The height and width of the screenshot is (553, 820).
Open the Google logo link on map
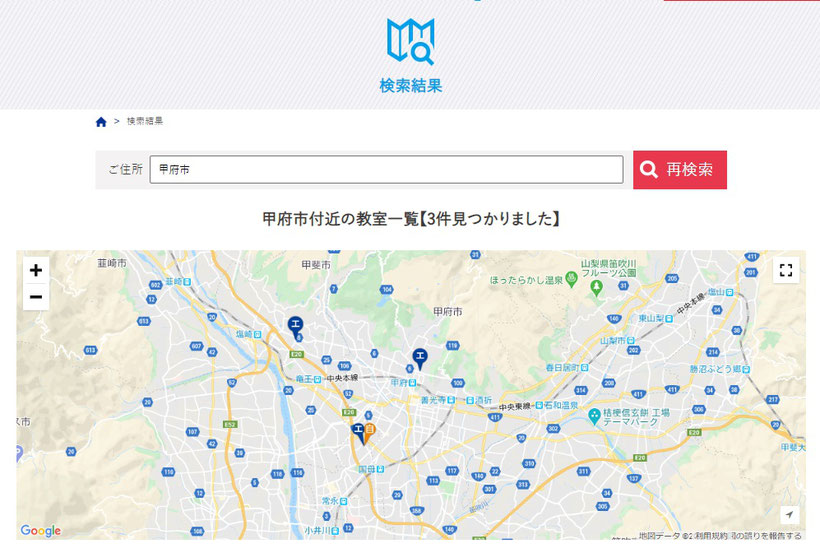41,531
